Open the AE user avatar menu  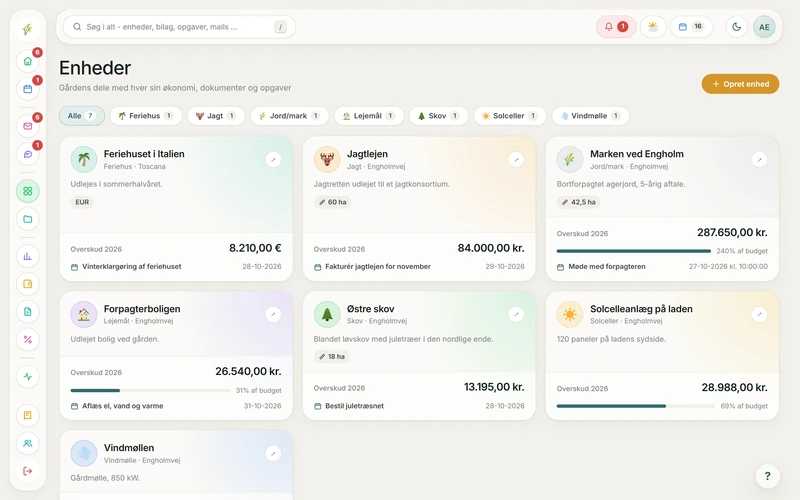click(764, 27)
